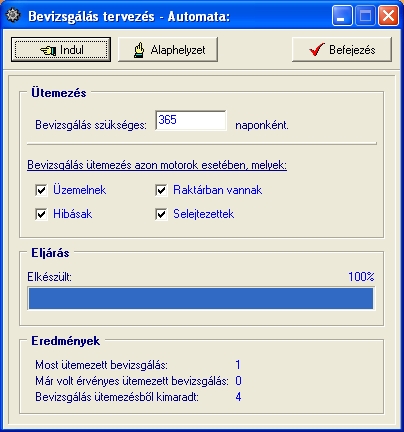The height and width of the screenshot is (432, 404).
Task: Click the Üzemelnek label text
Action: point(80,190)
